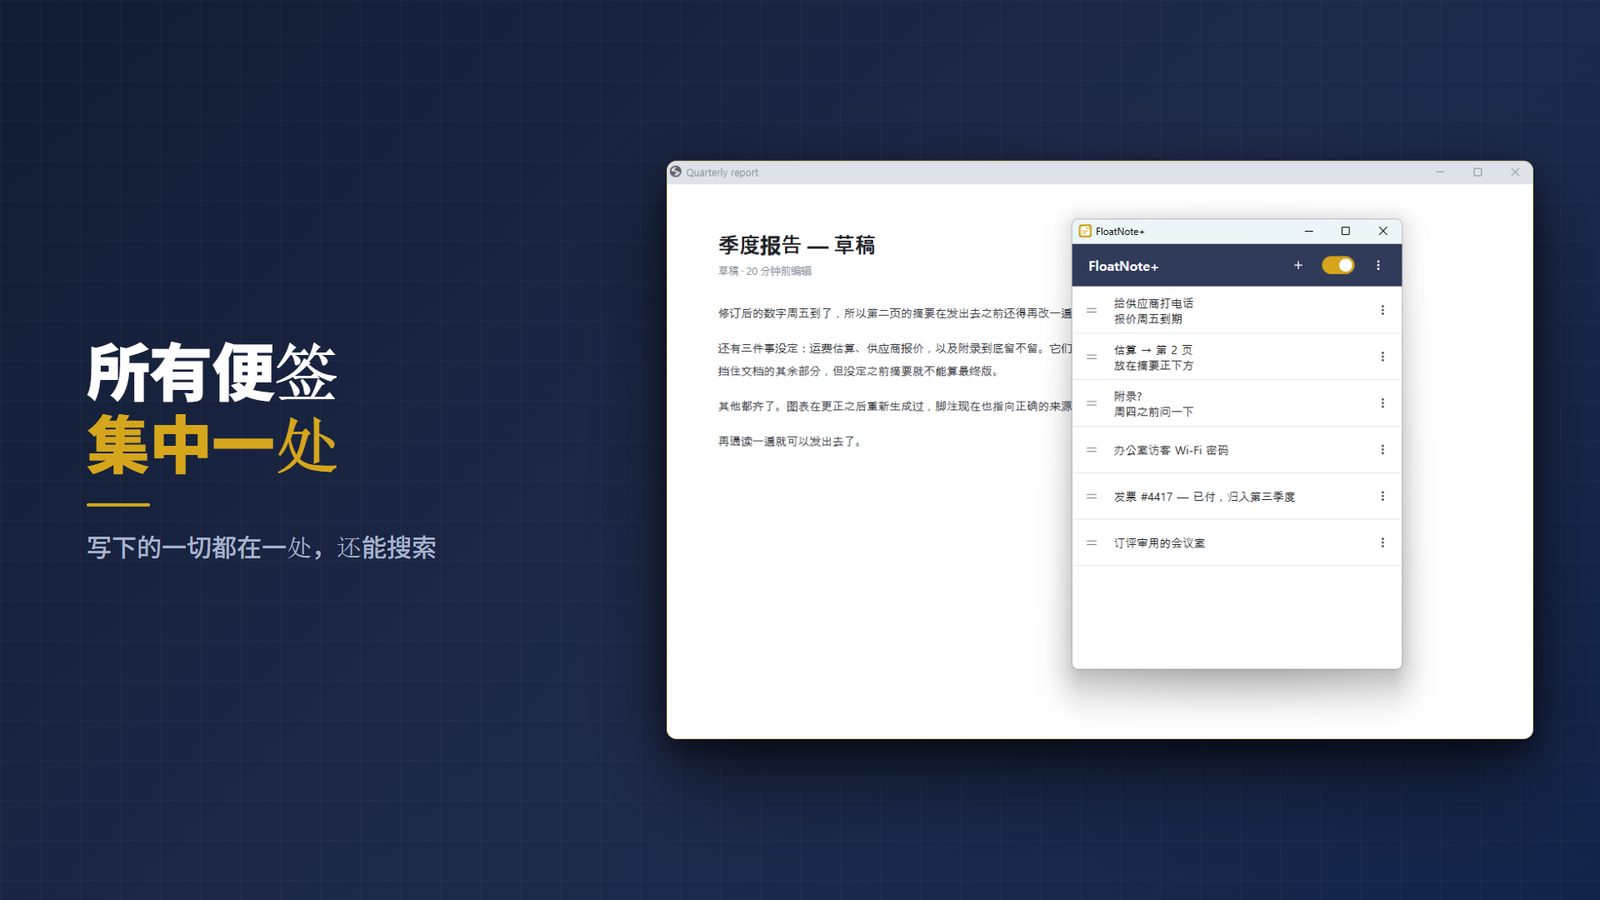Click the paragraph ending 再通读一遍就可以发出去了
Image resolution: width=1600 pixels, height=900 pixels.
[x=790, y=441]
